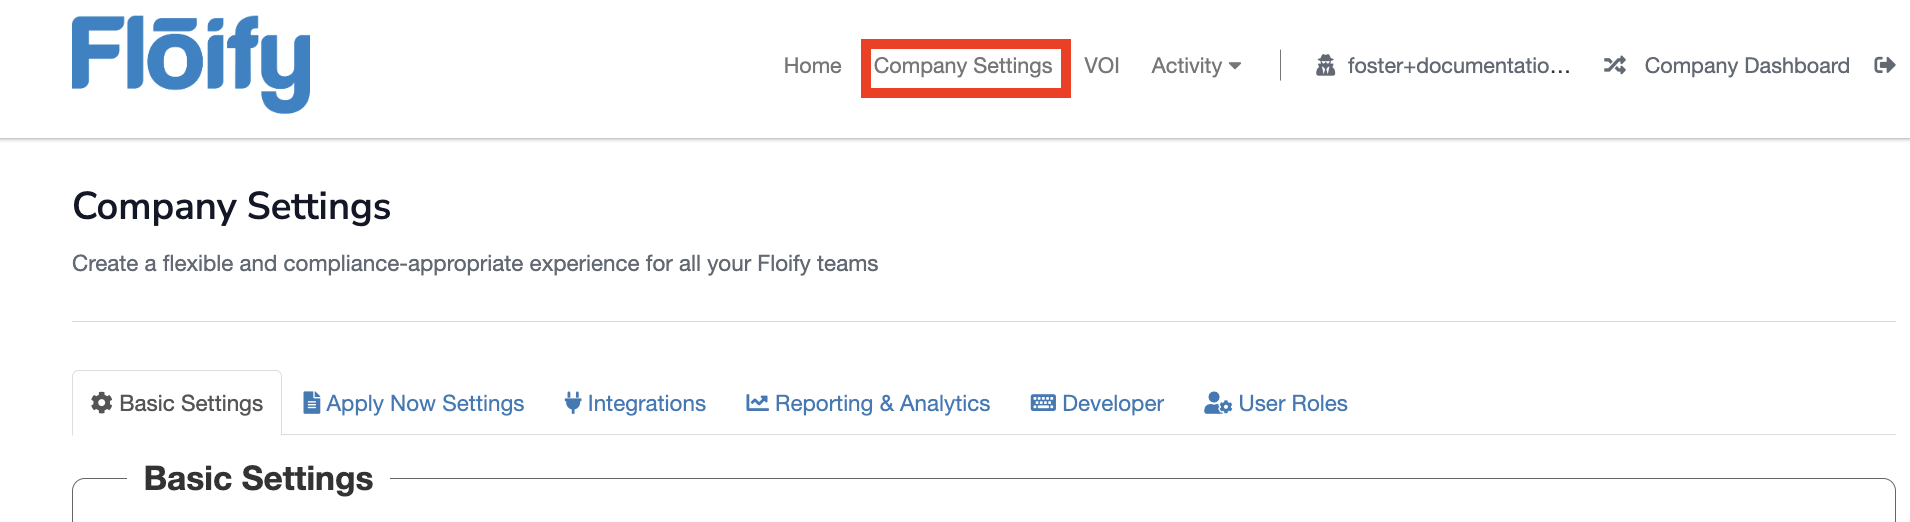Switch to the Developer tab label
Viewport: 1910px width, 522px height.
tap(1113, 403)
